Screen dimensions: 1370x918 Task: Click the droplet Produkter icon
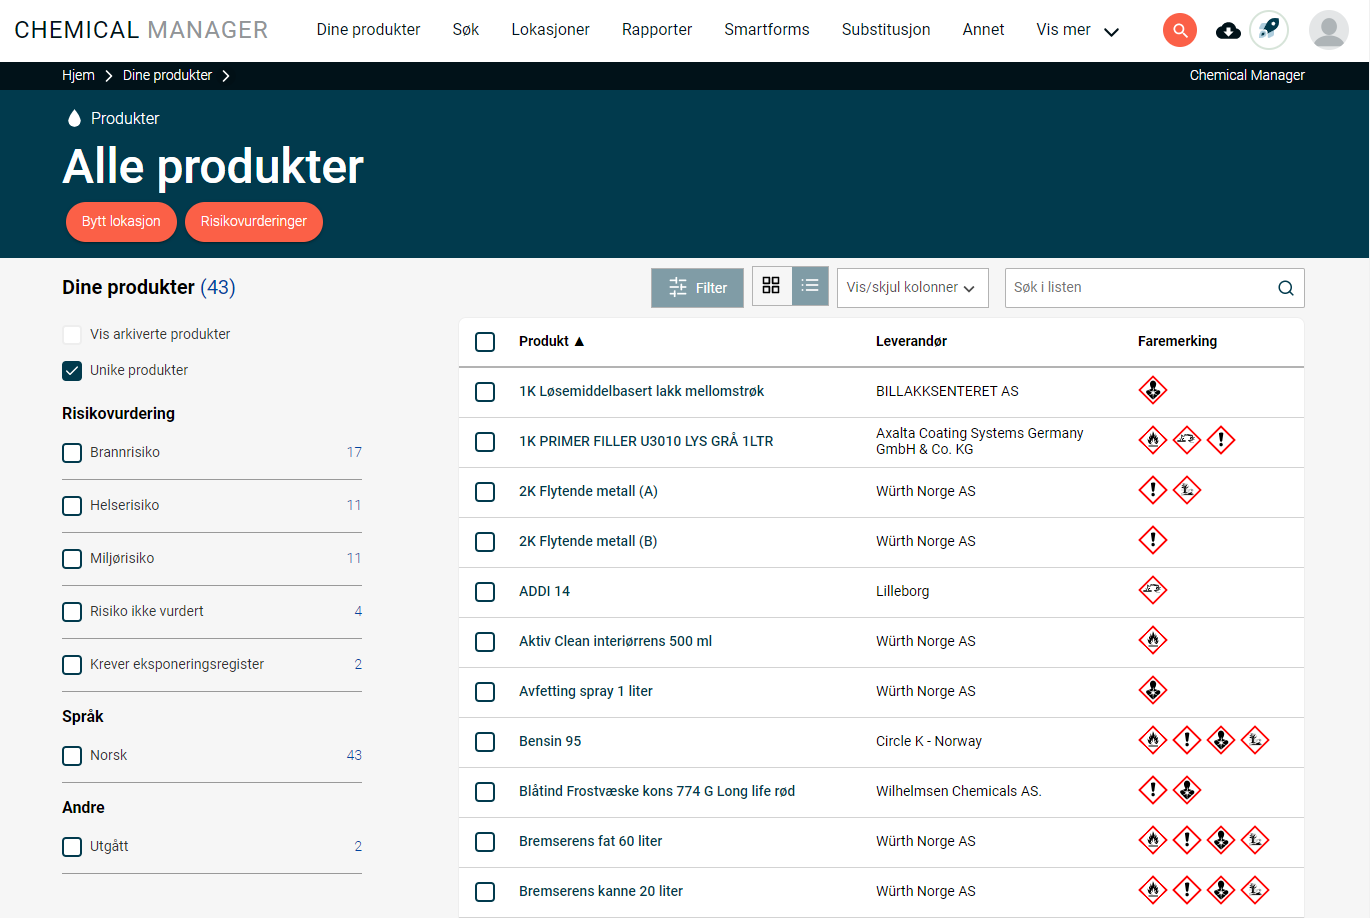tap(74, 118)
